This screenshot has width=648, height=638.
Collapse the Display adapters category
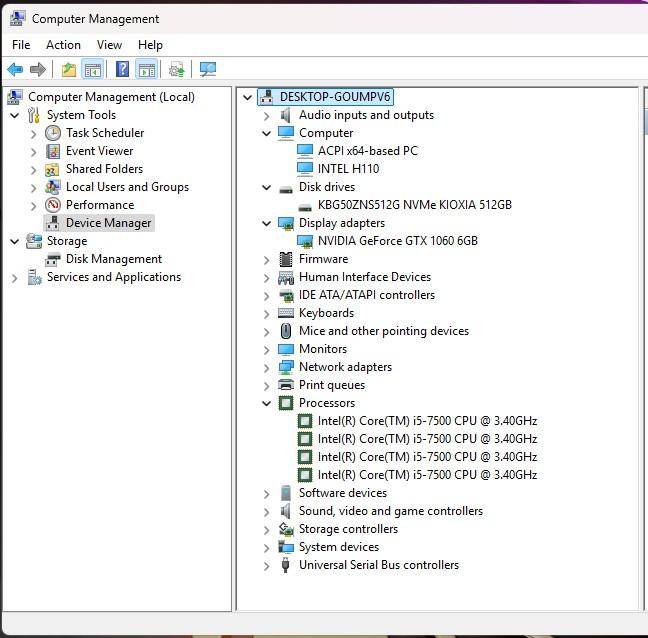pos(267,223)
